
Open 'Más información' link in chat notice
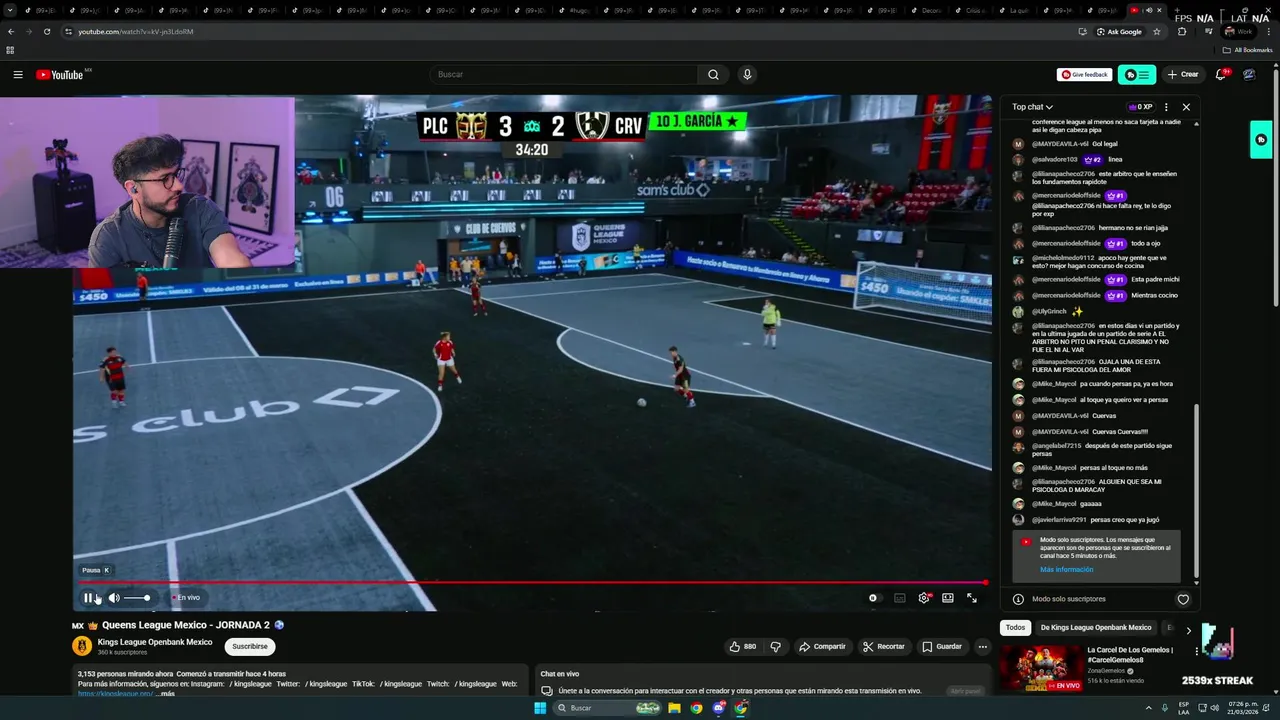pyautogui.click(x=1066, y=570)
